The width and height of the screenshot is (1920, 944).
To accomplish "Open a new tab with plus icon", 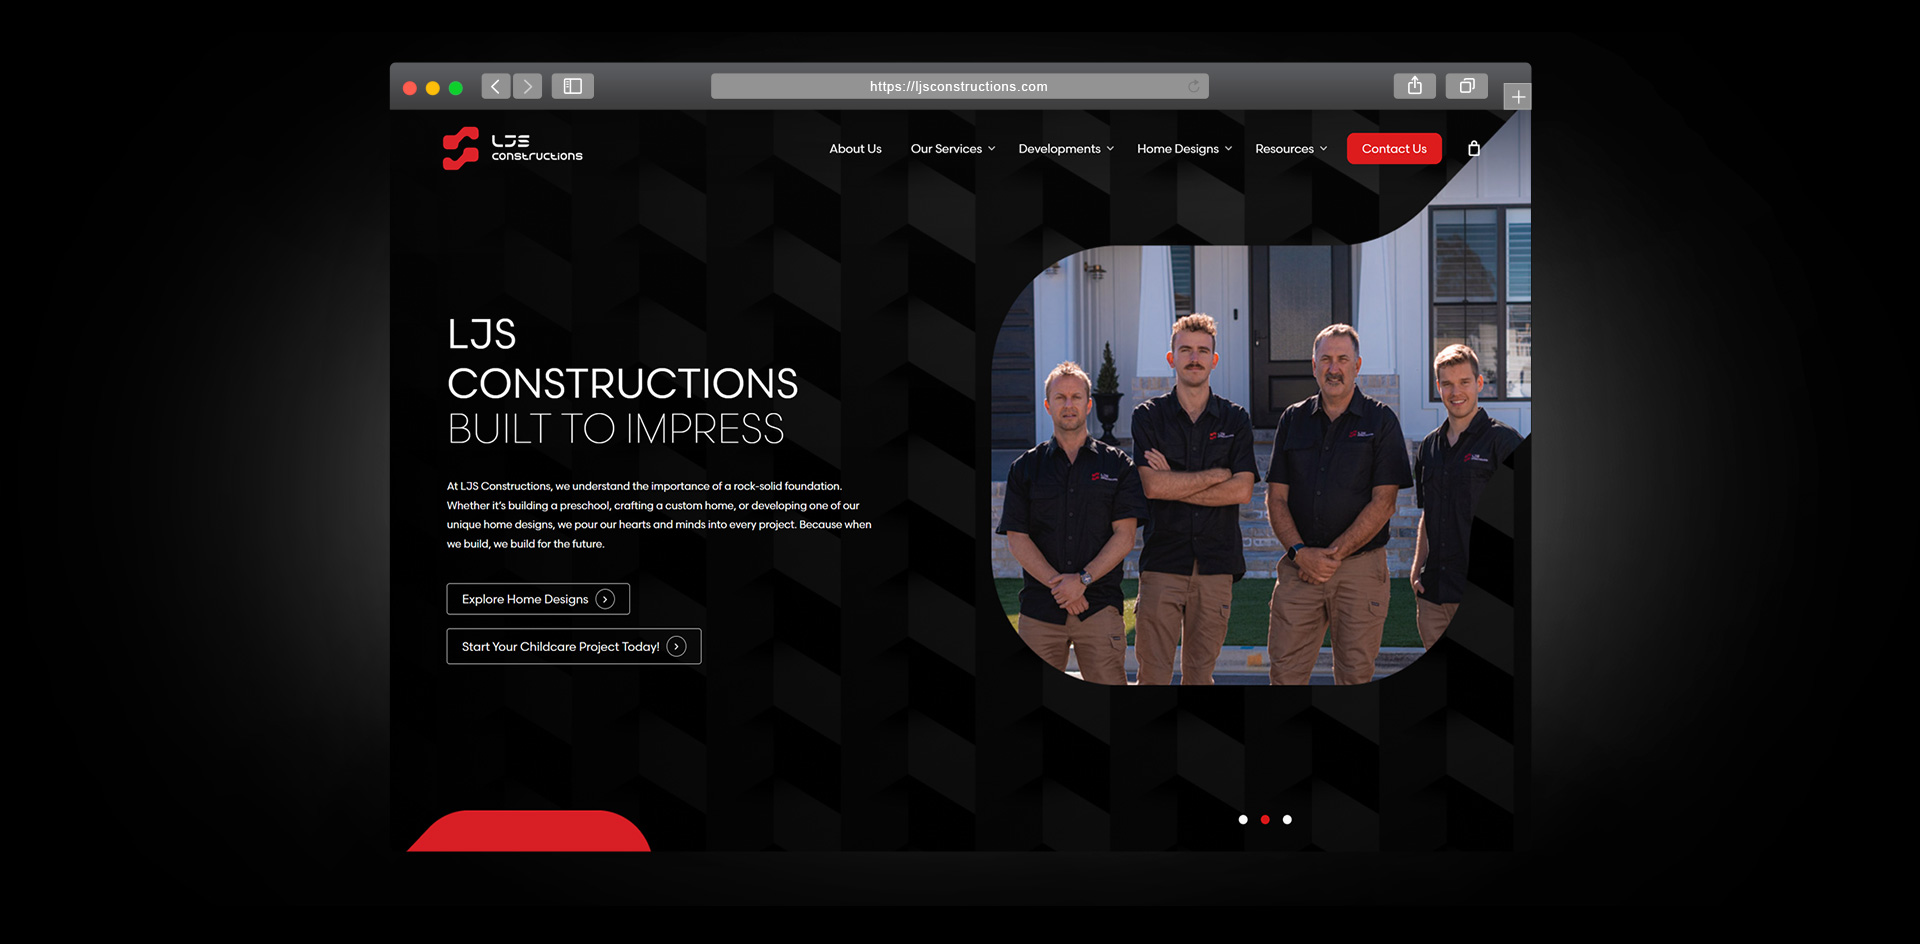I will (1517, 97).
